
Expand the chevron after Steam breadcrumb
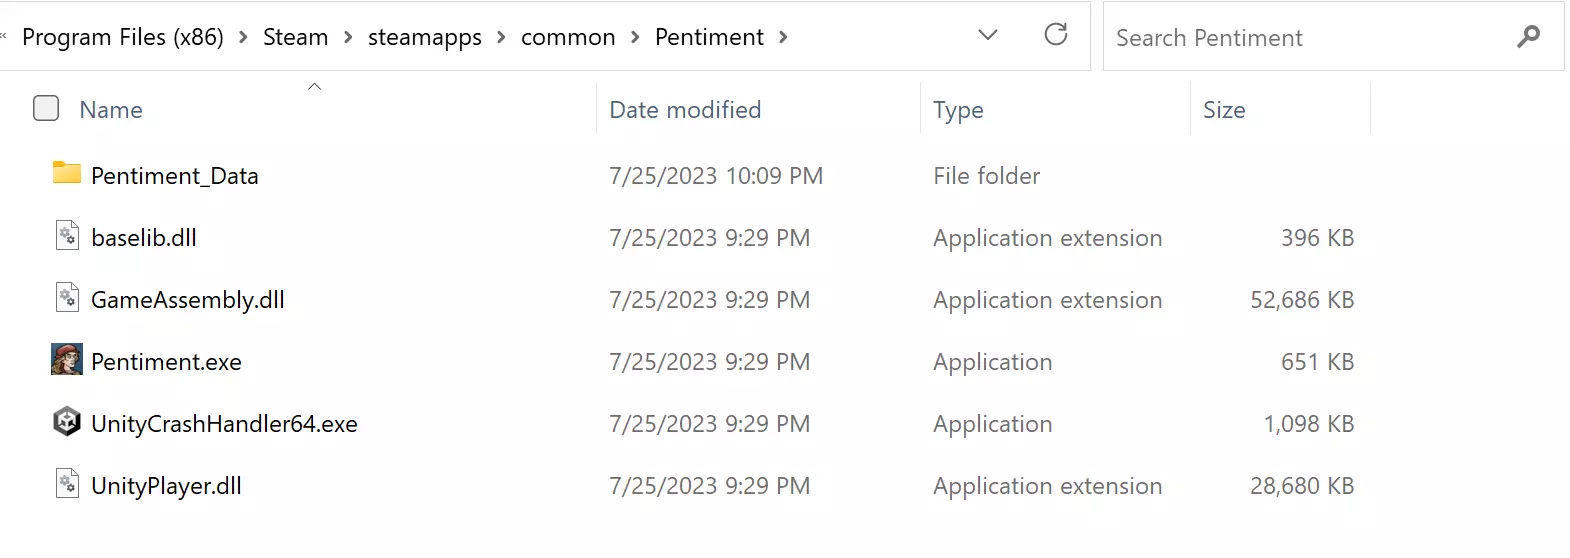[348, 37]
